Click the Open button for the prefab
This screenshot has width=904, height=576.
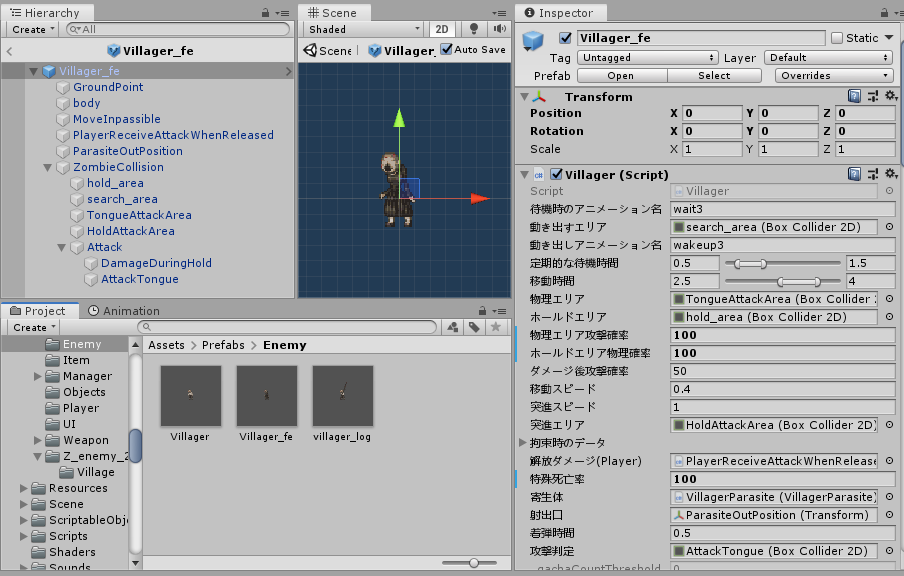point(622,75)
